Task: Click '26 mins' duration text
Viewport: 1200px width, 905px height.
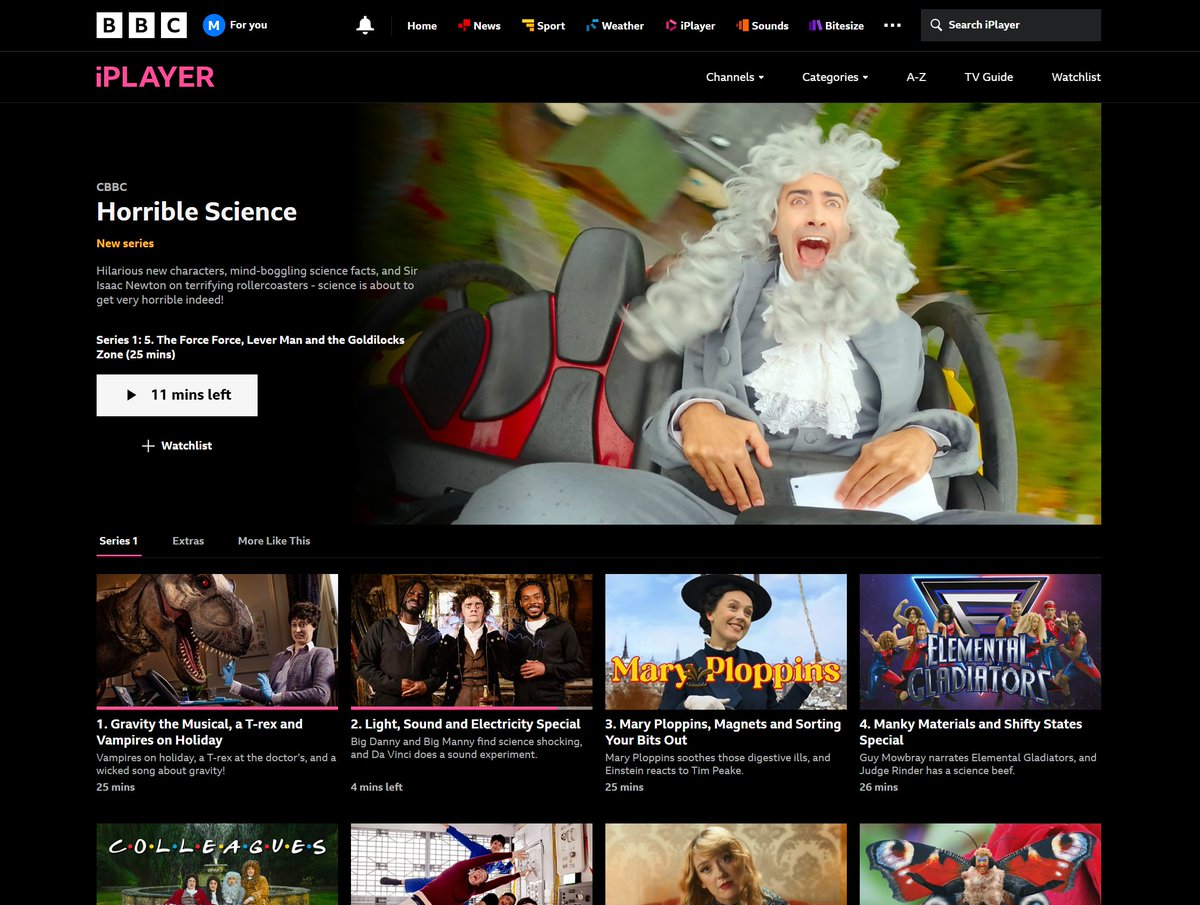Action: 879,787
